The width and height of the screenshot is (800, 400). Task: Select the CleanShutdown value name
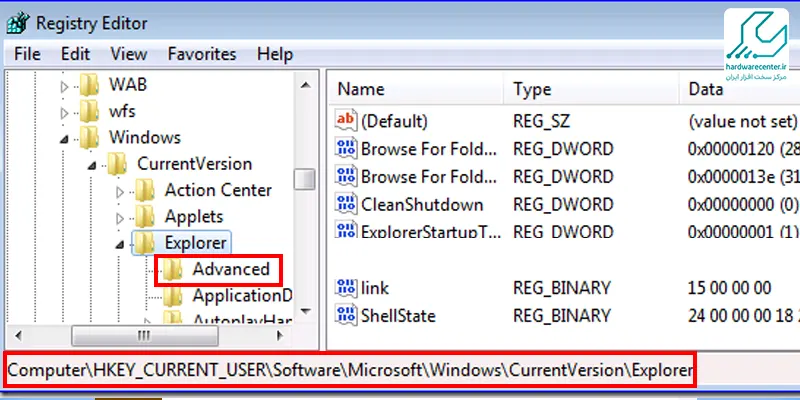(422, 205)
